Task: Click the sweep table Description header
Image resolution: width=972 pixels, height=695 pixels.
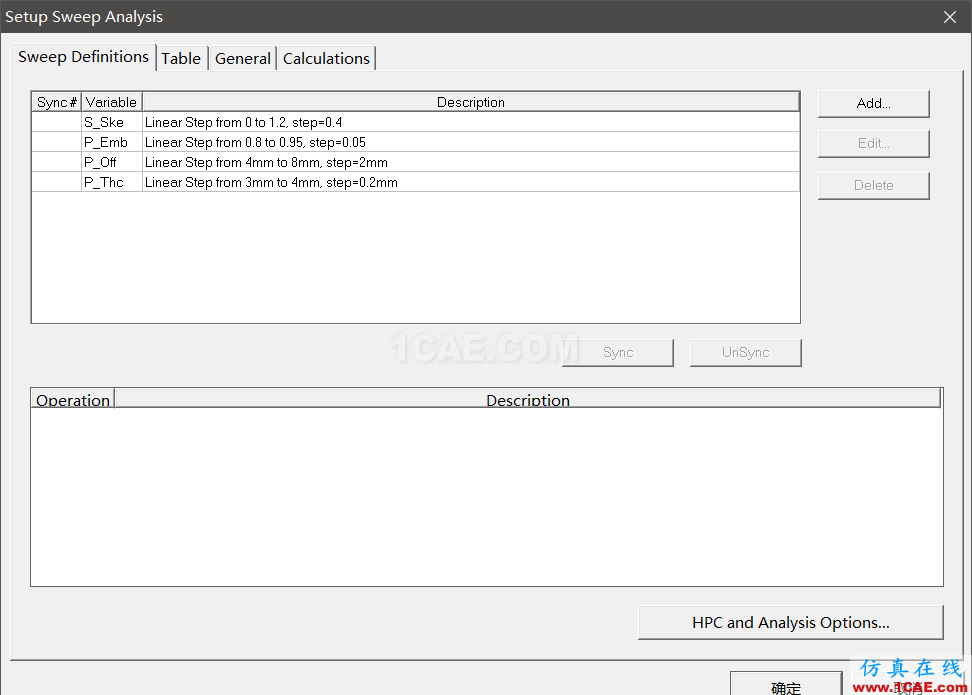Action: (x=471, y=102)
